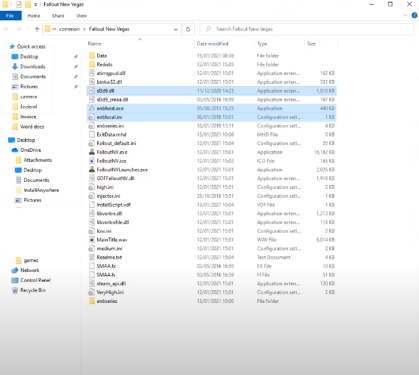Sort by the Type column header
The image size is (419, 375).
262,44
